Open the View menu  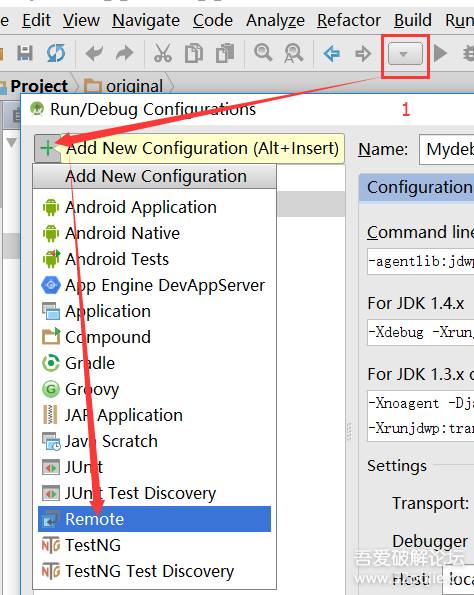click(81, 20)
